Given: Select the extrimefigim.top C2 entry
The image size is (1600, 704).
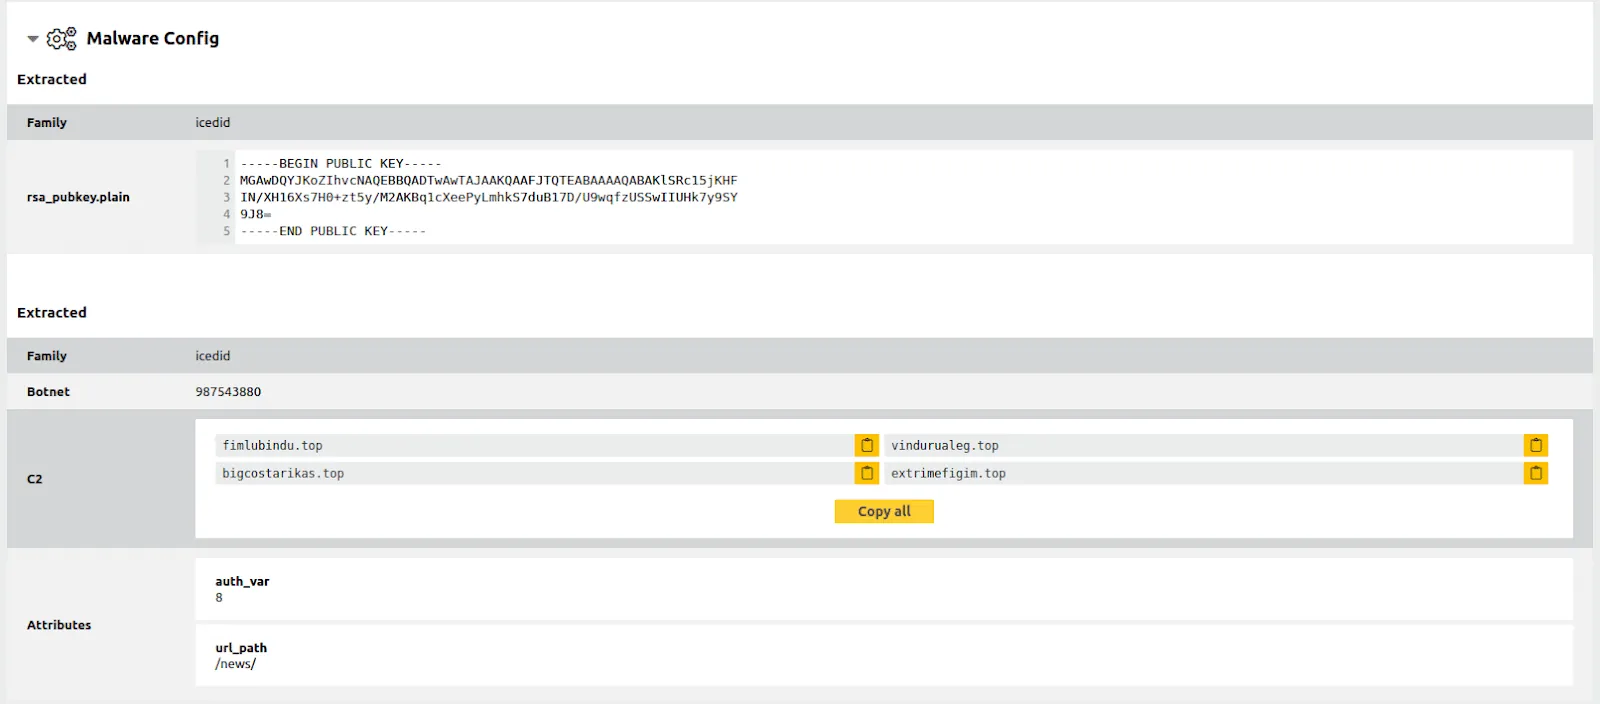Looking at the screenshot, I should [1203, 473].
